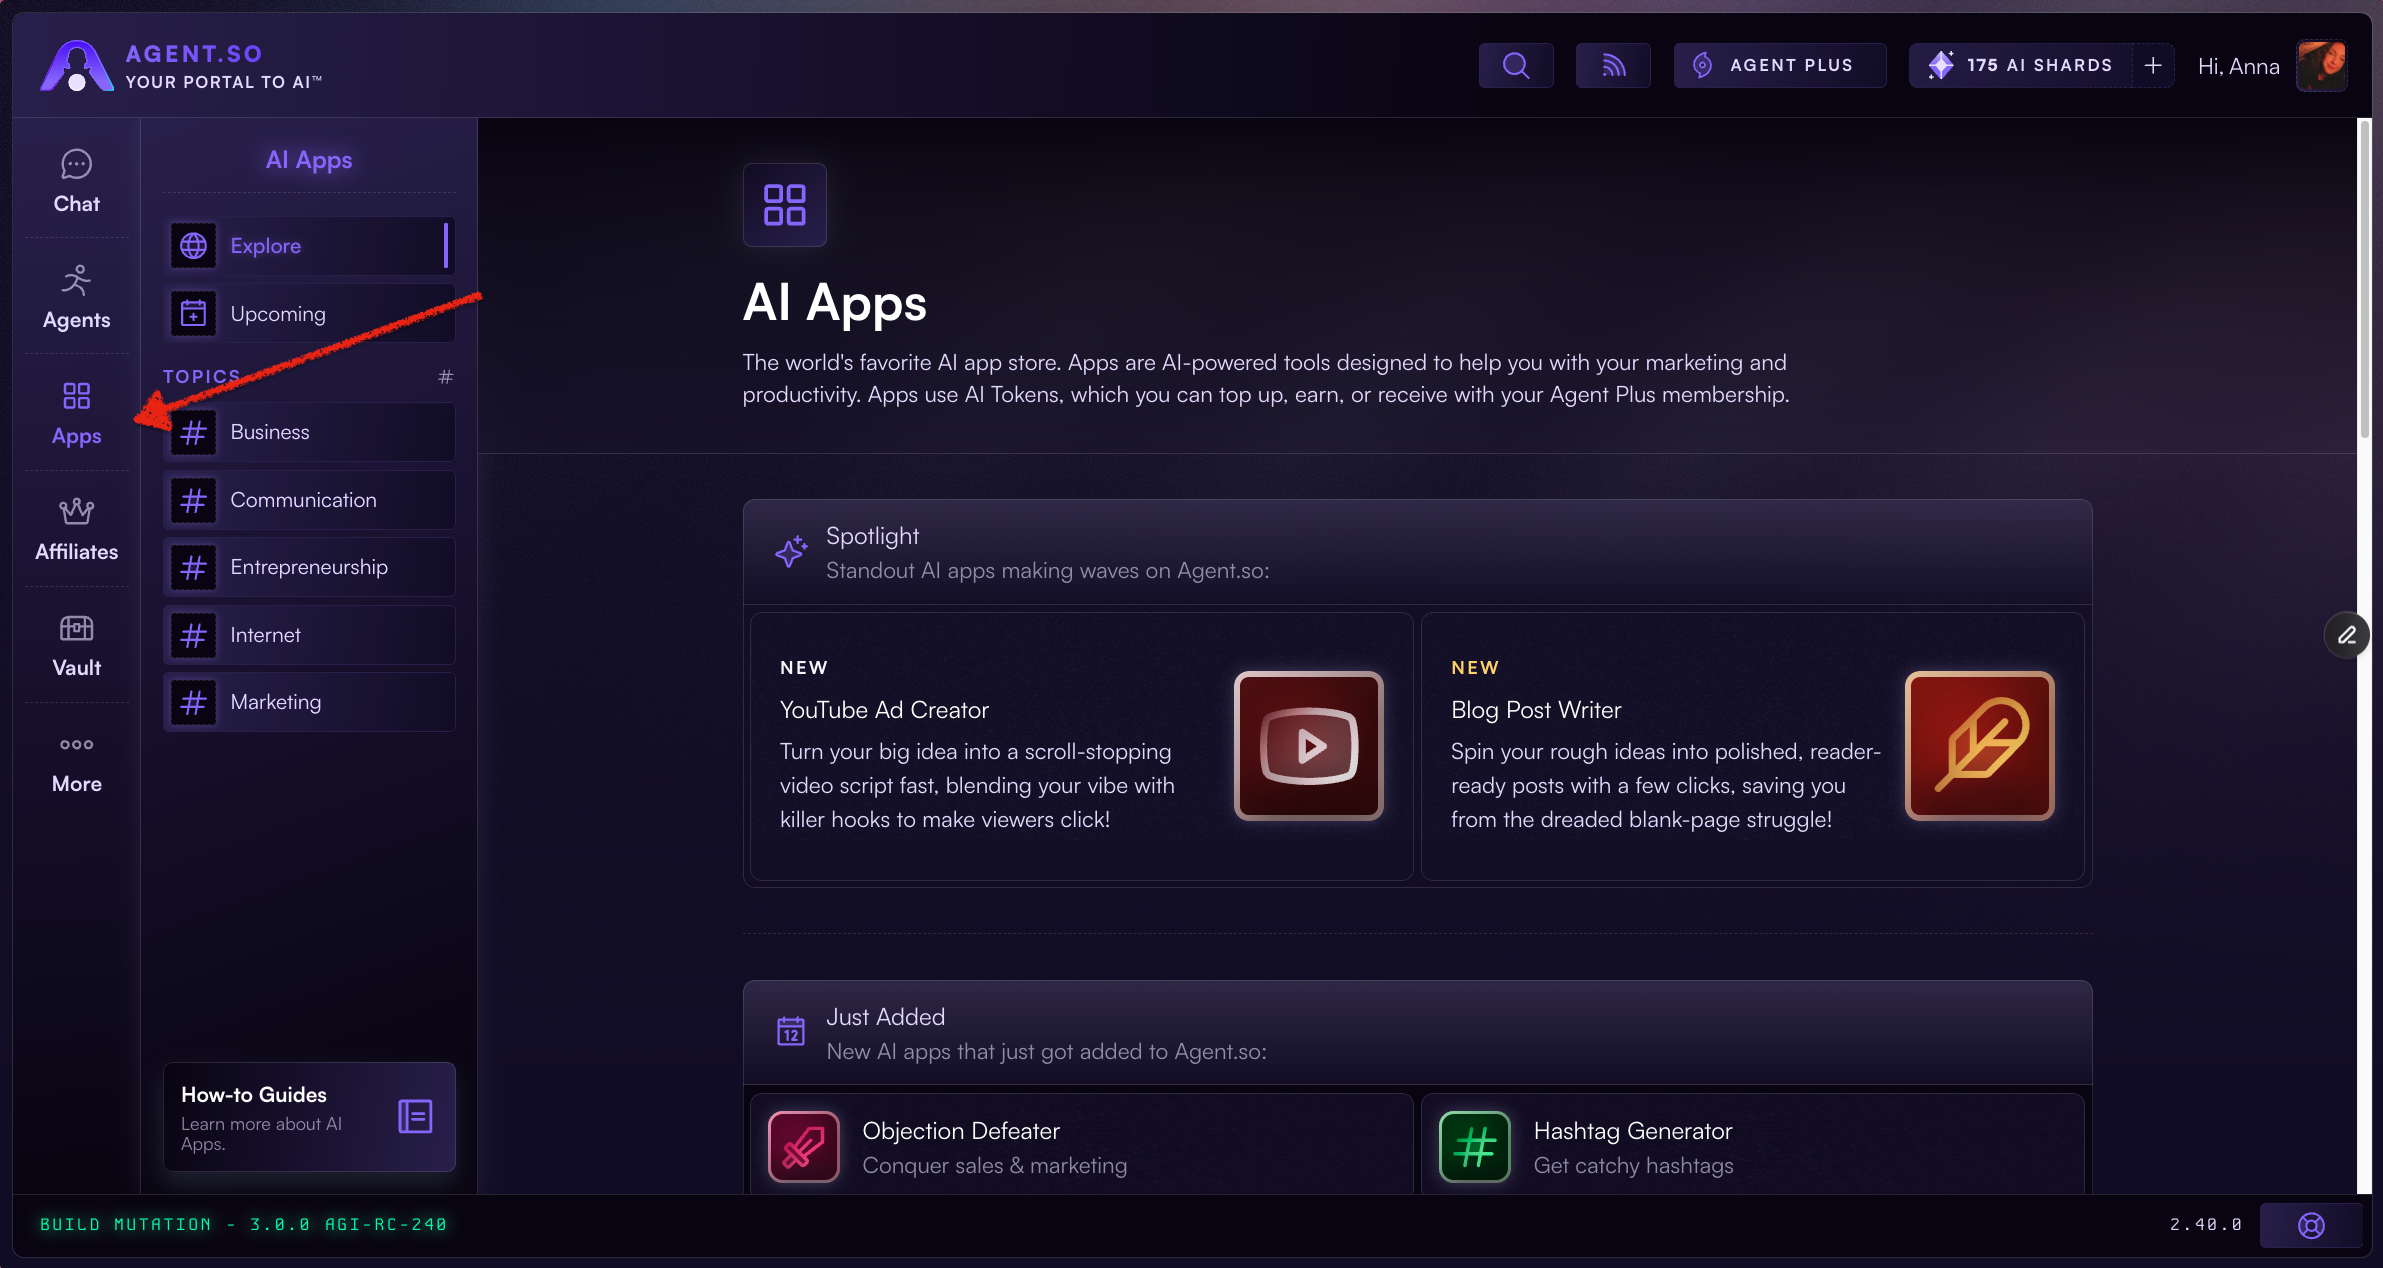This screenshot has height=1268, width=2383.
Task: Open the Vault section
Action: (76, 645)
